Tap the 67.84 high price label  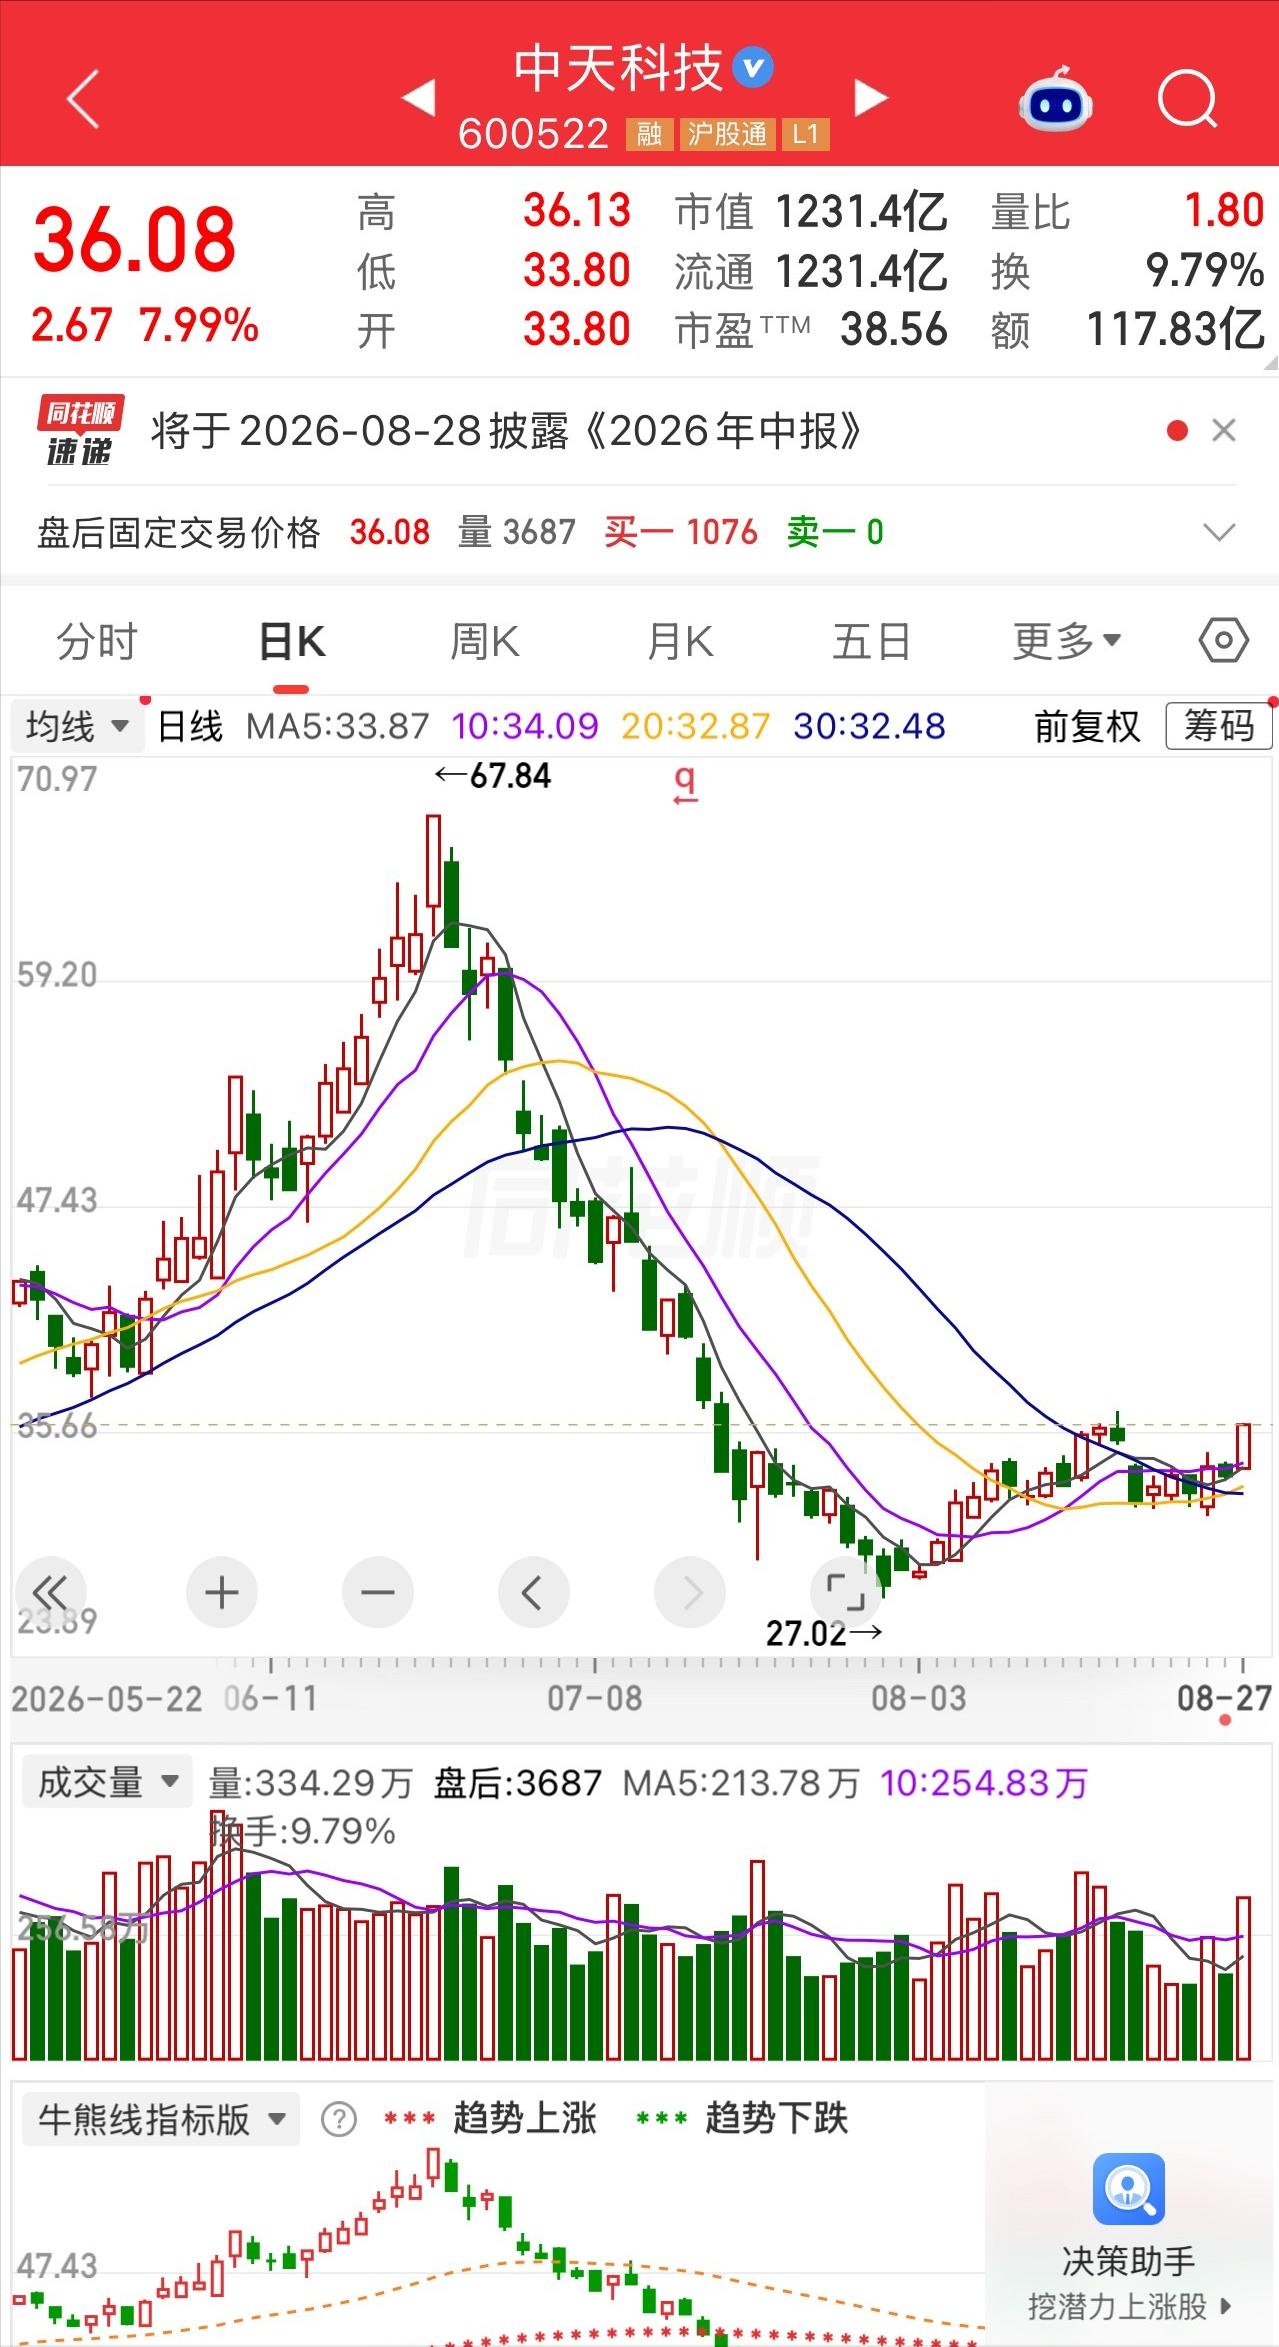pyautogui.click(x=493, y=775)
